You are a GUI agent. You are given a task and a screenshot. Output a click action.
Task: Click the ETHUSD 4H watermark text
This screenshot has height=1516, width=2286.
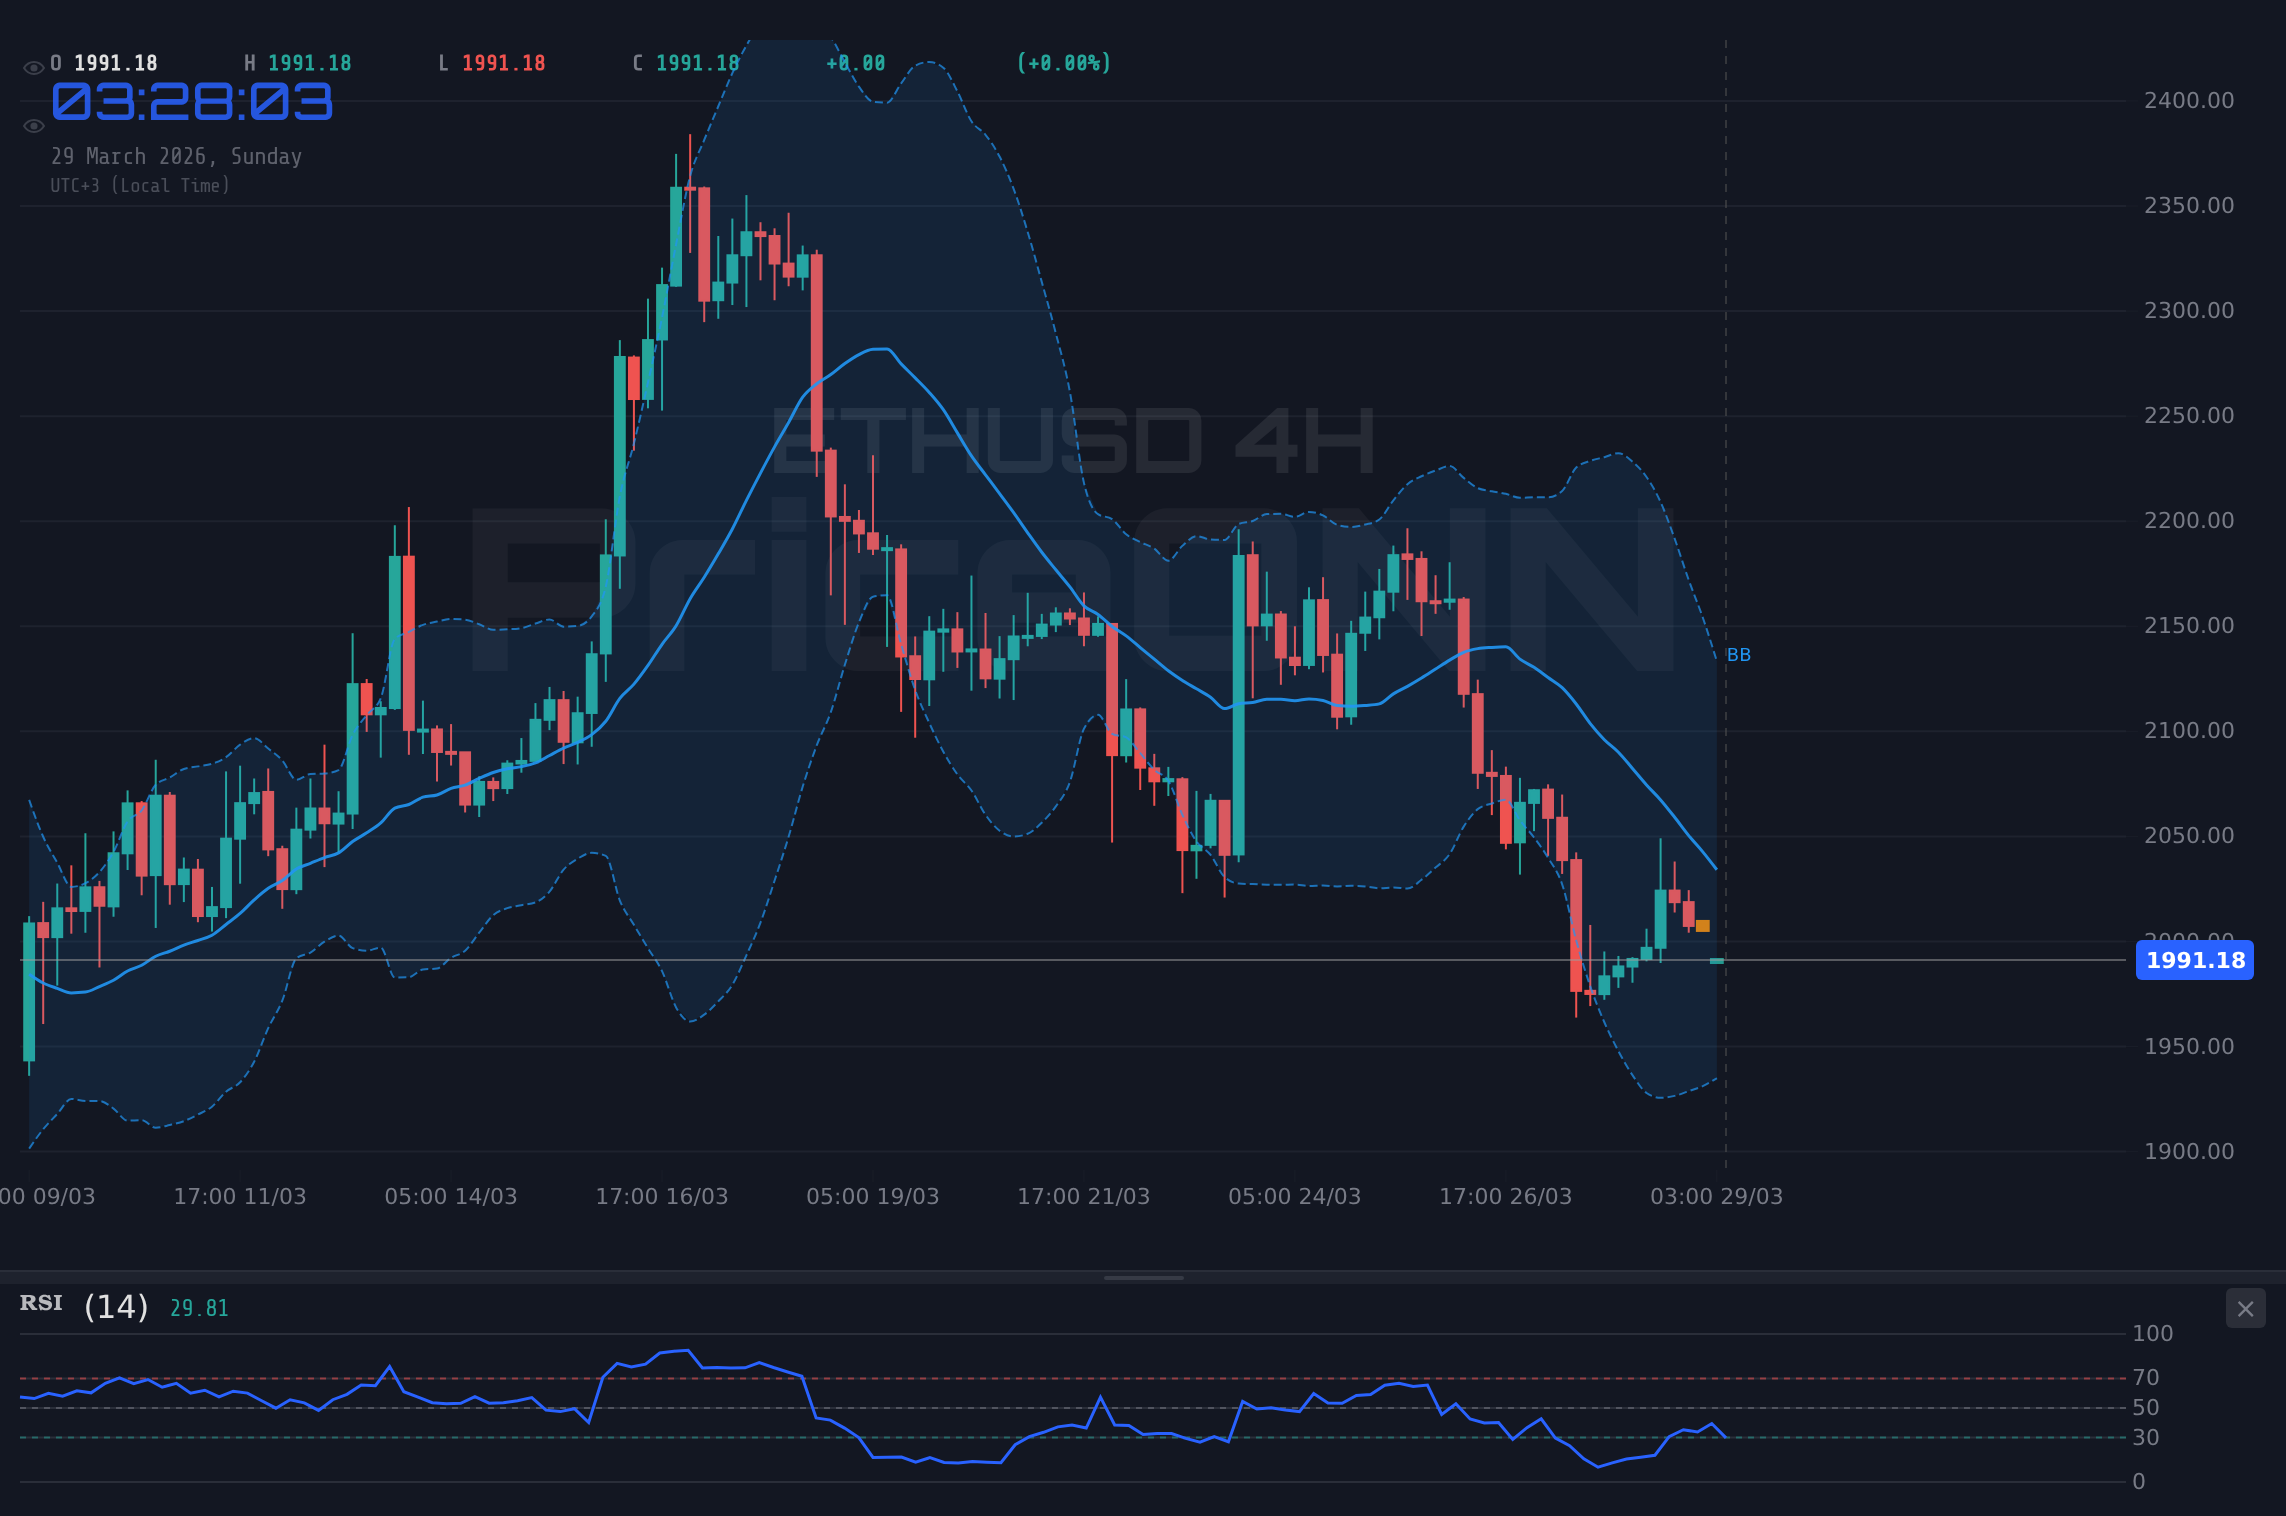1070,437
